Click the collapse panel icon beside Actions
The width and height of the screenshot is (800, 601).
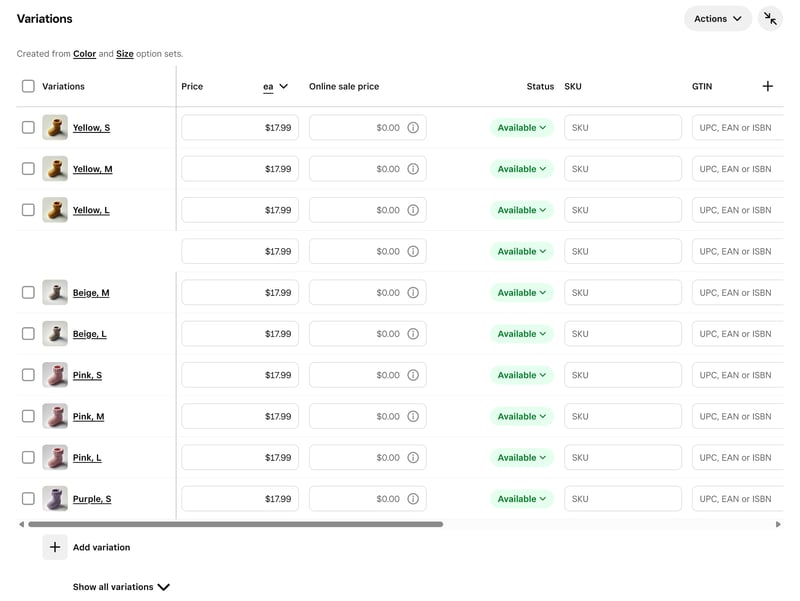770,19
